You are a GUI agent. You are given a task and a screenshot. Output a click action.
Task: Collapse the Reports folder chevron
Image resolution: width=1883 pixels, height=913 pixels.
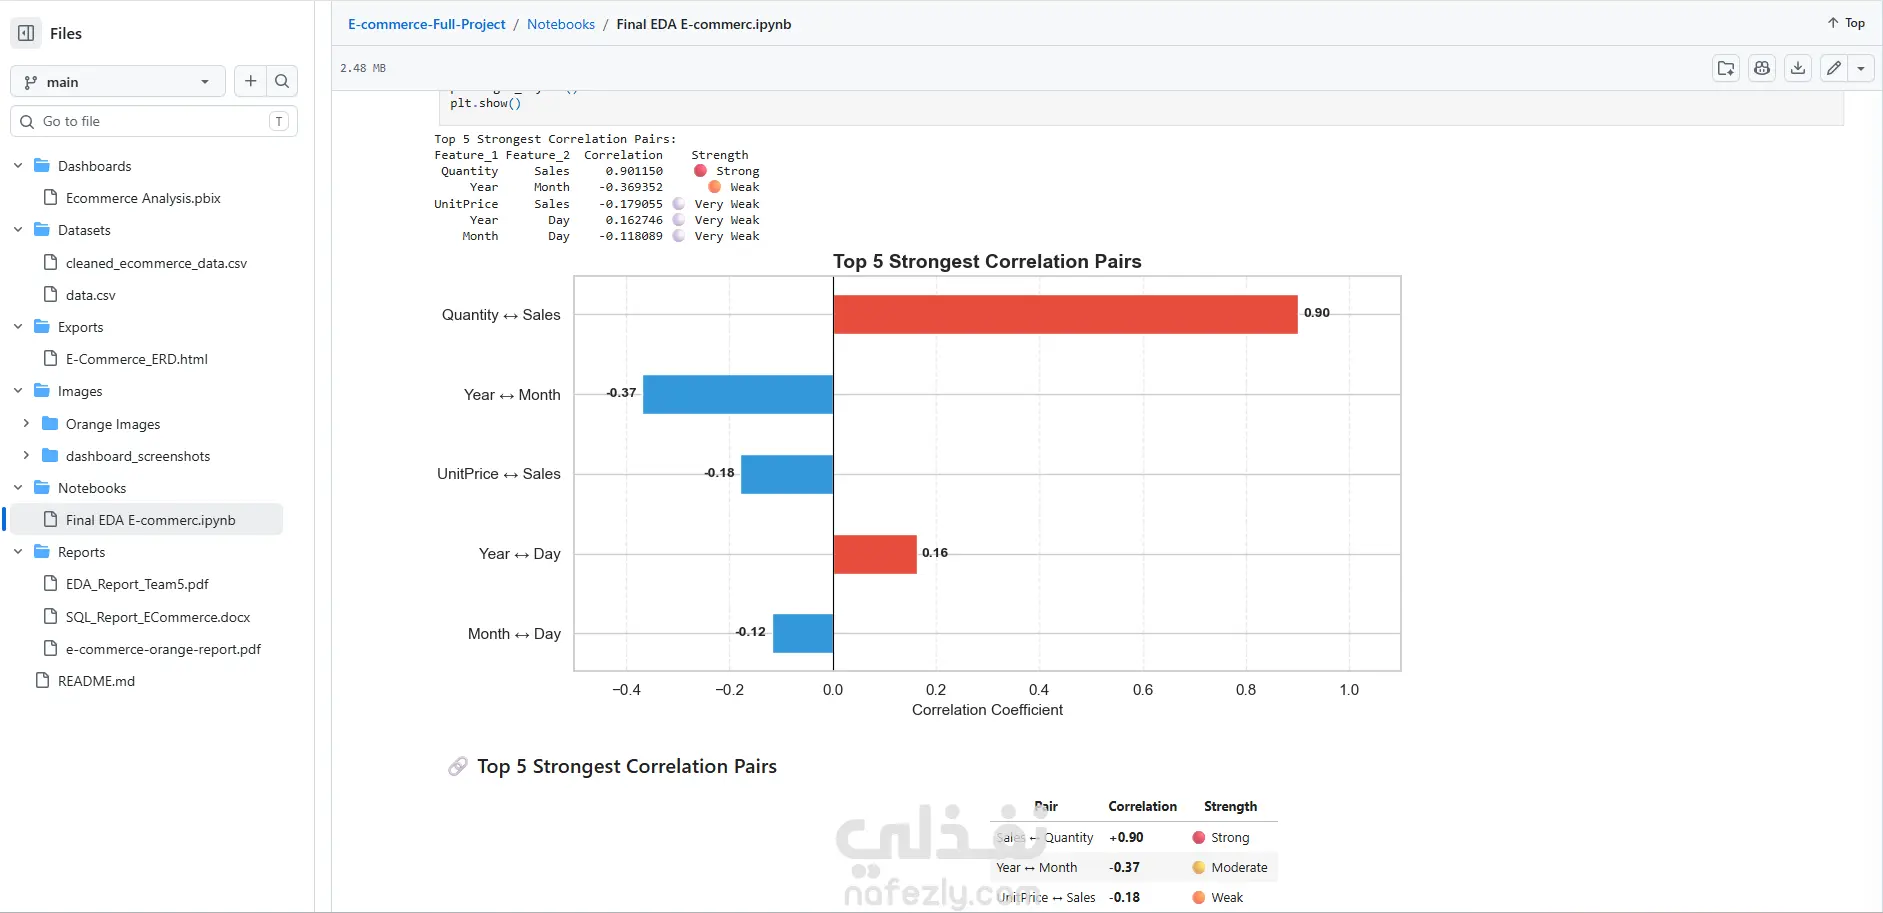(18, 552)
